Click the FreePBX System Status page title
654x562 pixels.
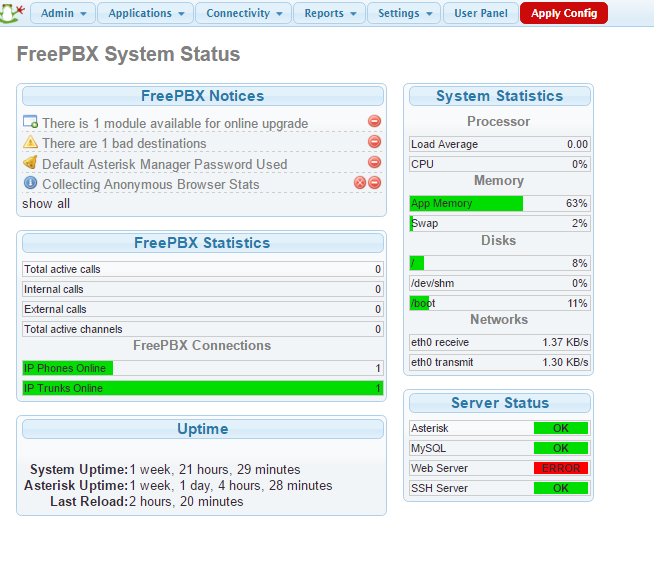128,54
